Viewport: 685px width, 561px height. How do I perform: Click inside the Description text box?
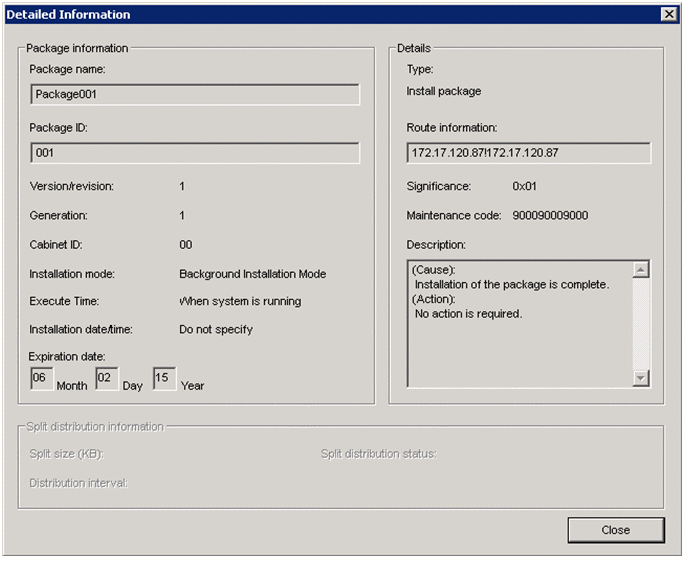520,322
